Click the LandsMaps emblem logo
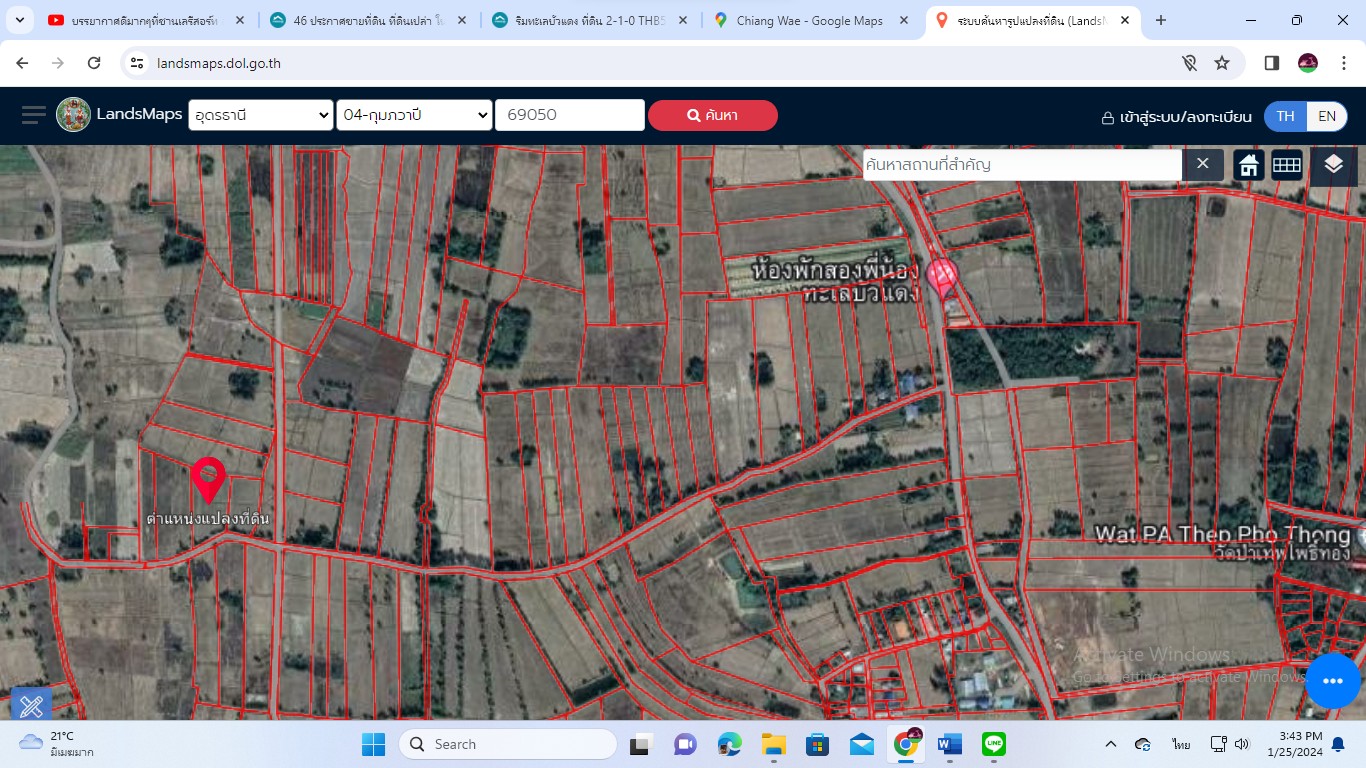 pos(73,115)
